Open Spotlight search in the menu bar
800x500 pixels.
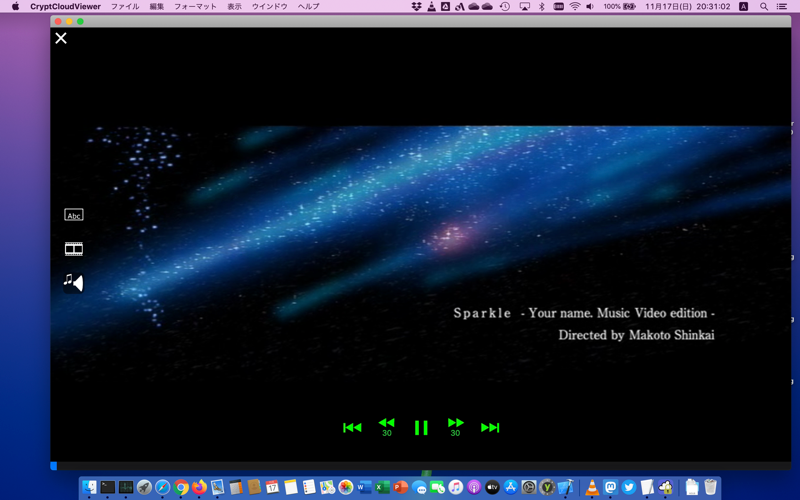tap(764, 7)
